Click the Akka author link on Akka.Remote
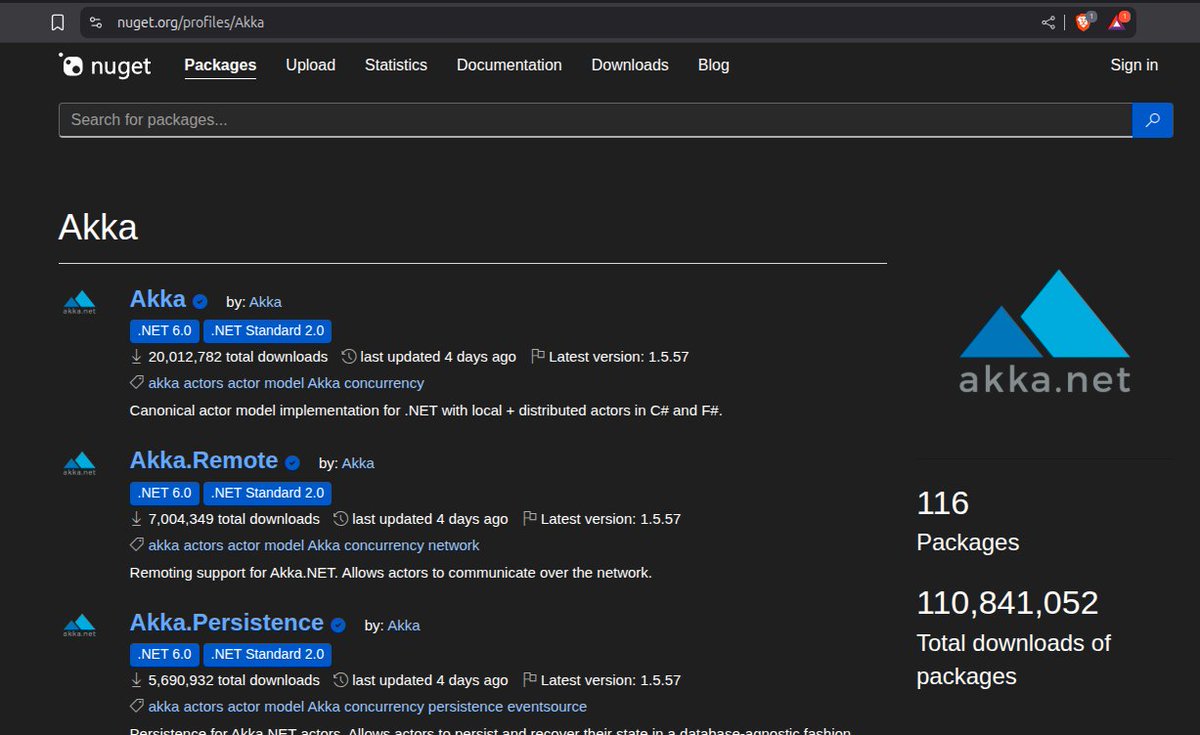The image size is (1200, 735). pyautogui.click(x=358, y=464)
